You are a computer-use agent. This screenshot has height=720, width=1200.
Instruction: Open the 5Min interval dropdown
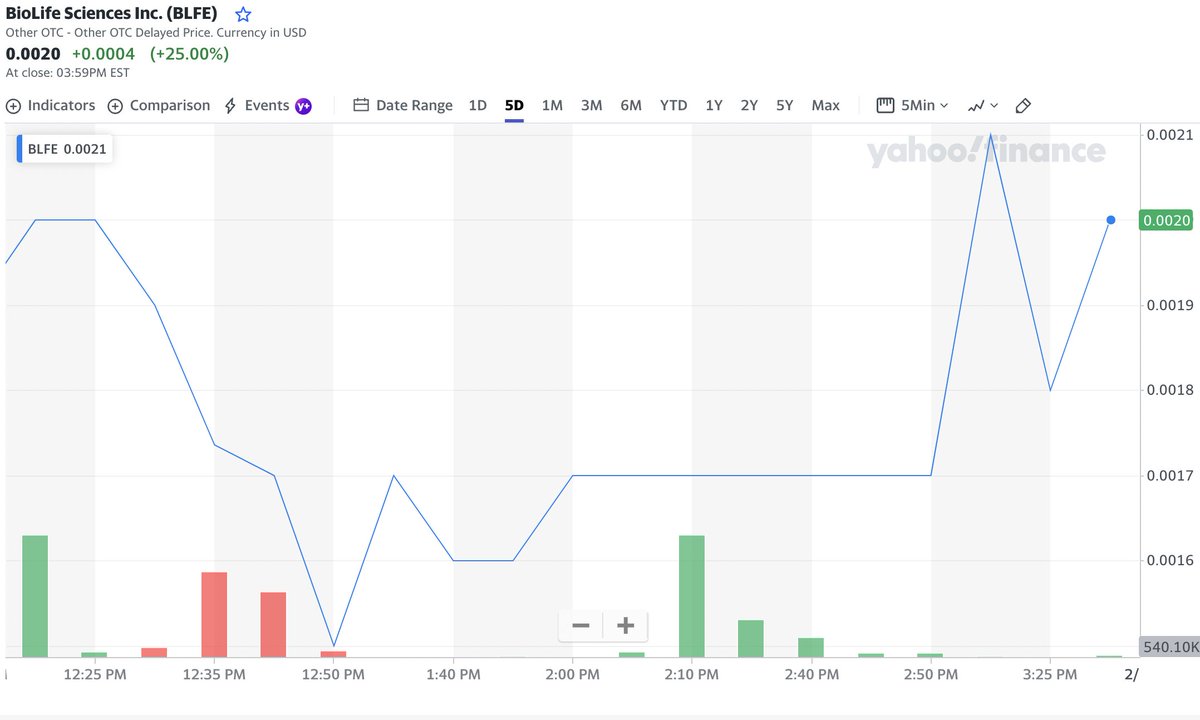click(913, 105)
